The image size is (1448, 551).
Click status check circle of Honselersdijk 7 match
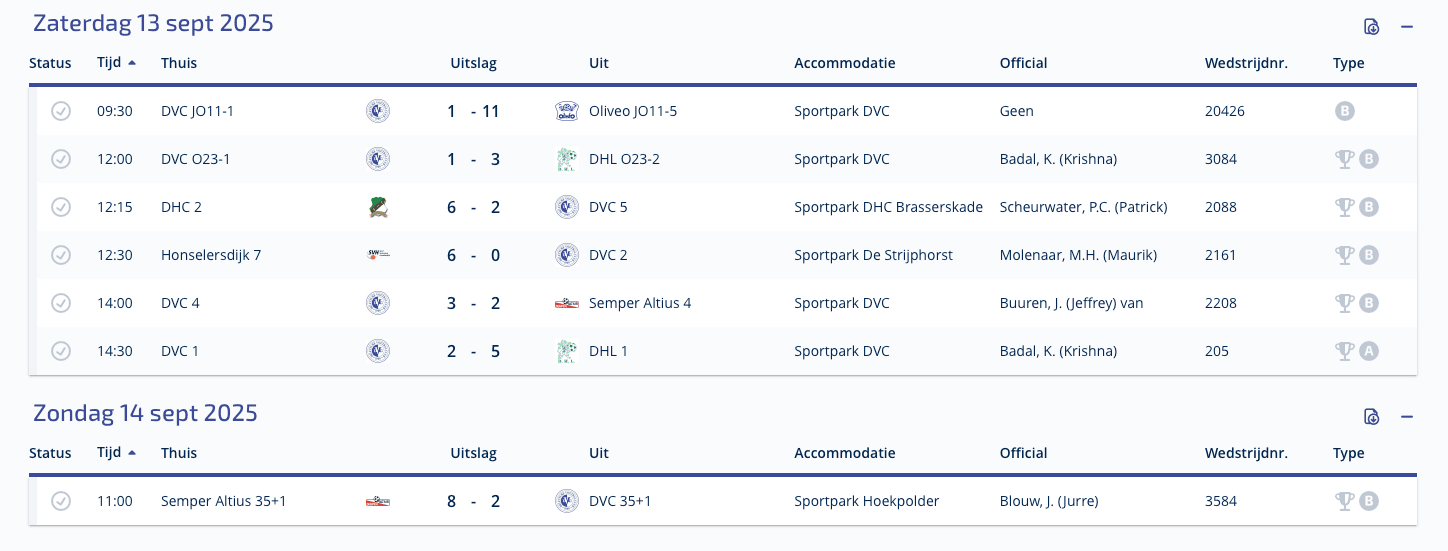[61, 255]
